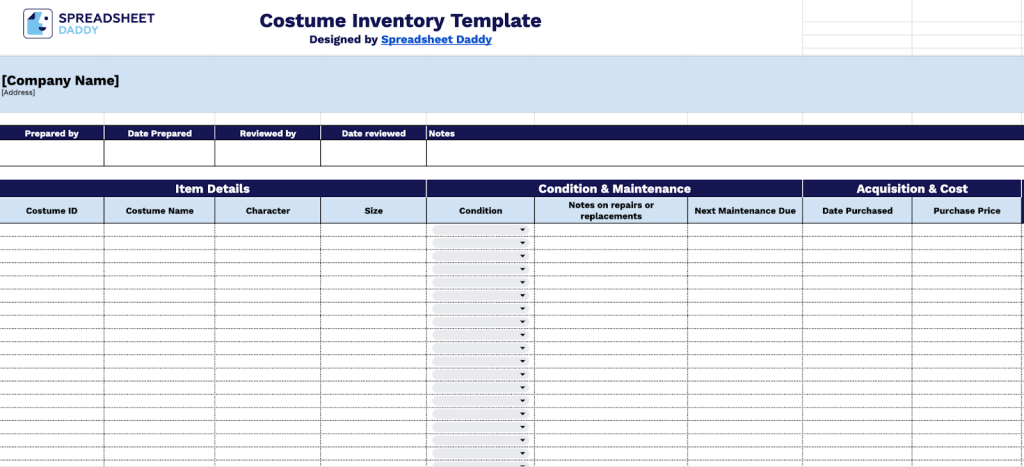This screenshot has width=1024, height=467.
Task: Open the Spreadsheet Daddy hyperlink
Action: 436,40
